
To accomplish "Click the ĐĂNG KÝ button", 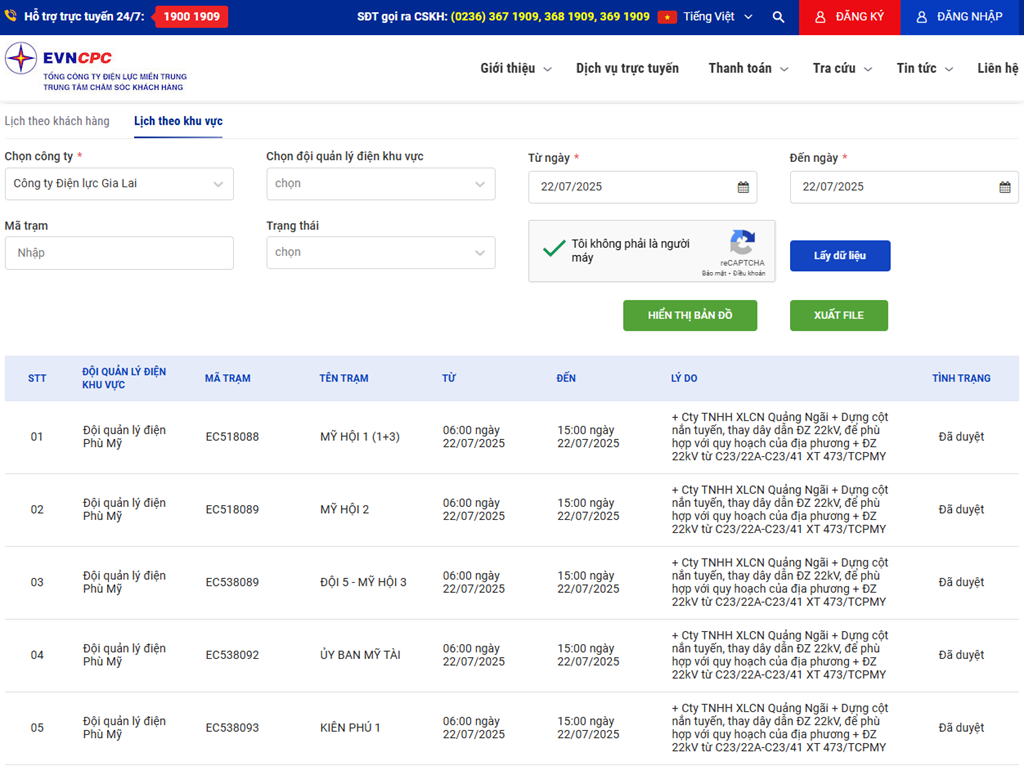I will [x=849, y=17].
